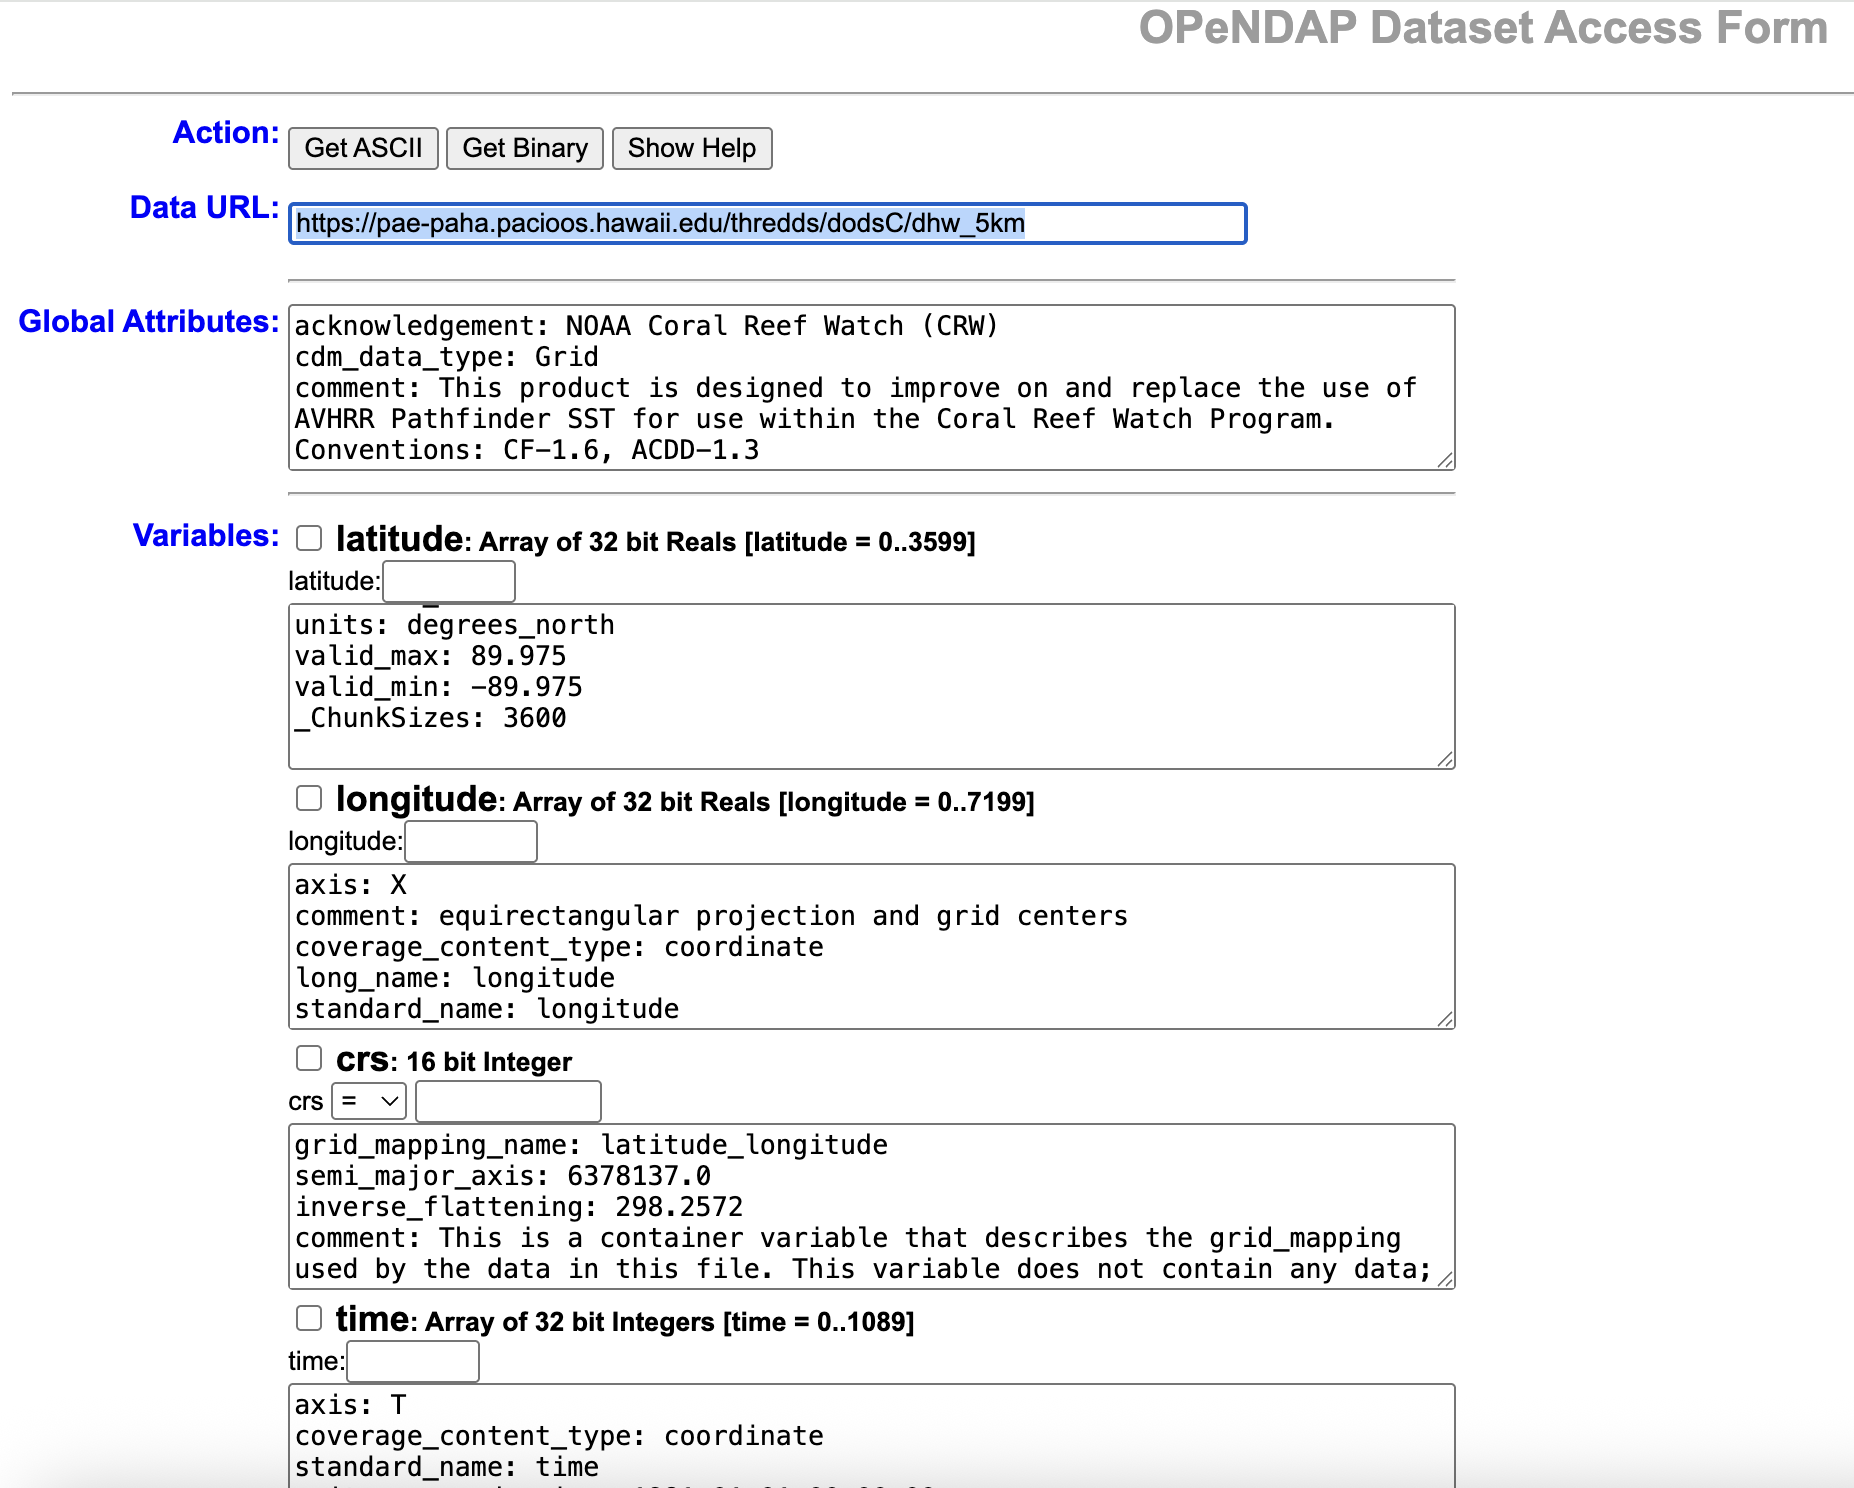Click the Variables label link
The image size is (1854, 1488).
coord(206,535)
